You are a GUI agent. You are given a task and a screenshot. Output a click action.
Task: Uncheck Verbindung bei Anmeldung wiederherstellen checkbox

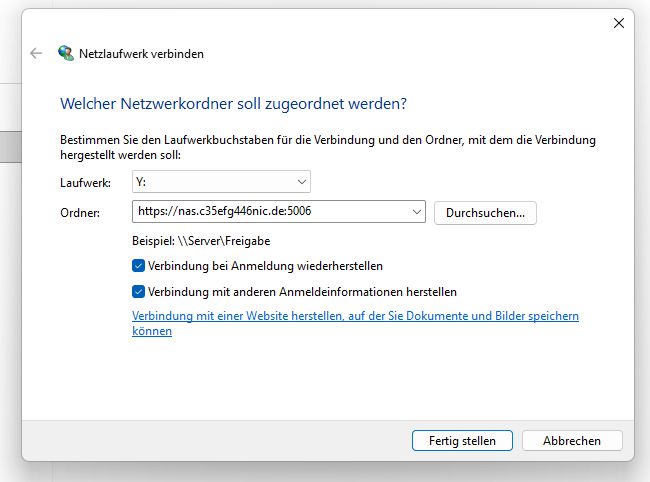(x=138, y=266)
